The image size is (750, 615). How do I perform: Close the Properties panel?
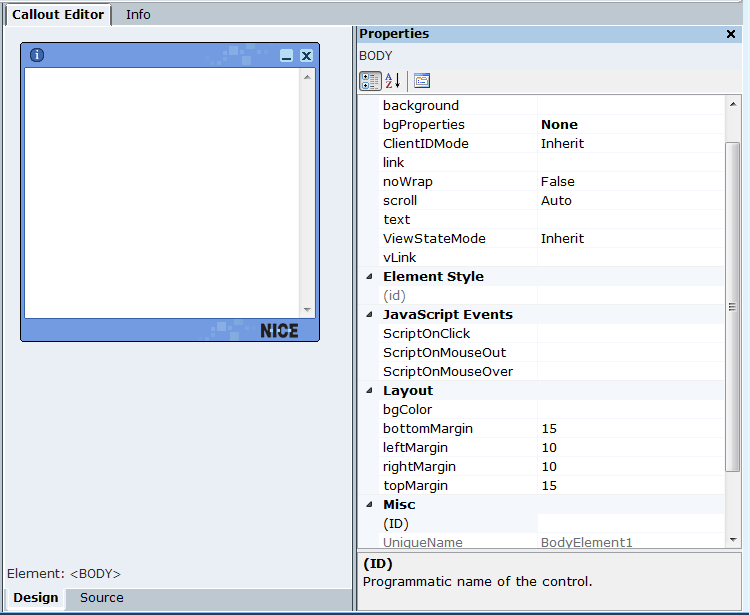tap(731, 34)
